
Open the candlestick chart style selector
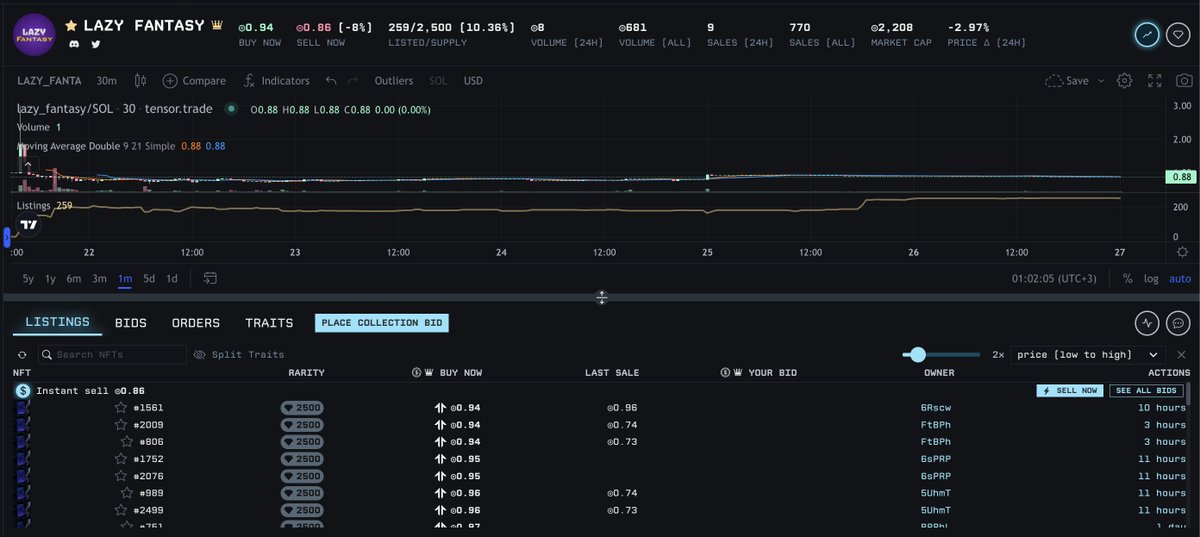click(140, 81)
